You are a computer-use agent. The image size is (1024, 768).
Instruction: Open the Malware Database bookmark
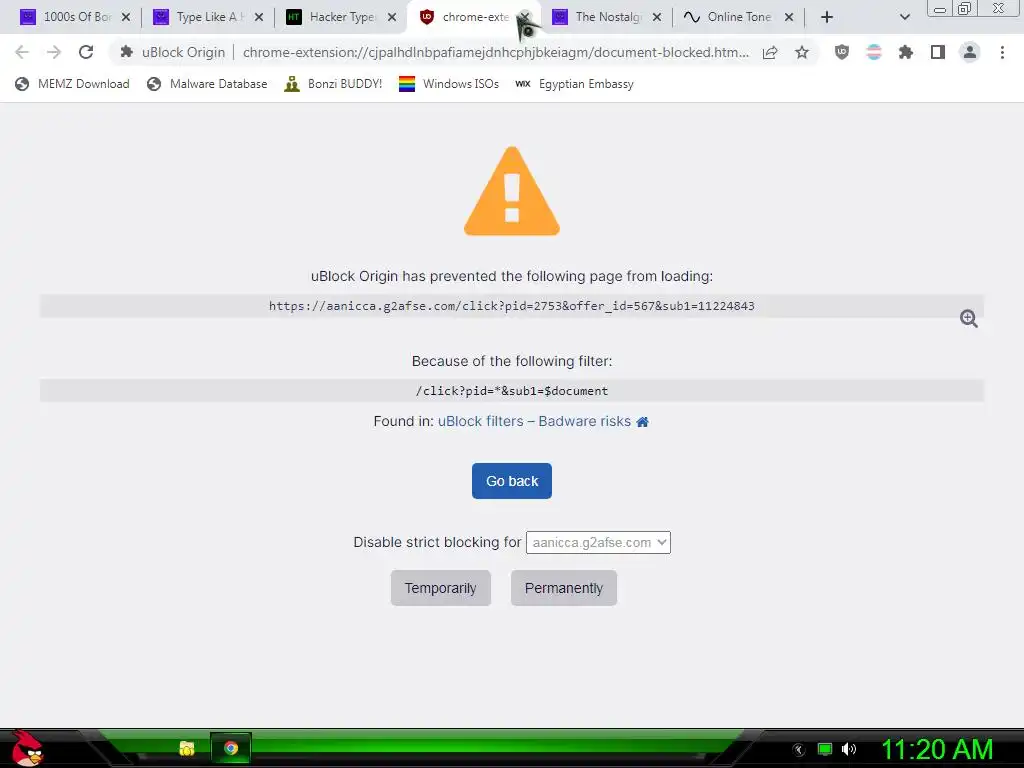[208, 84]
